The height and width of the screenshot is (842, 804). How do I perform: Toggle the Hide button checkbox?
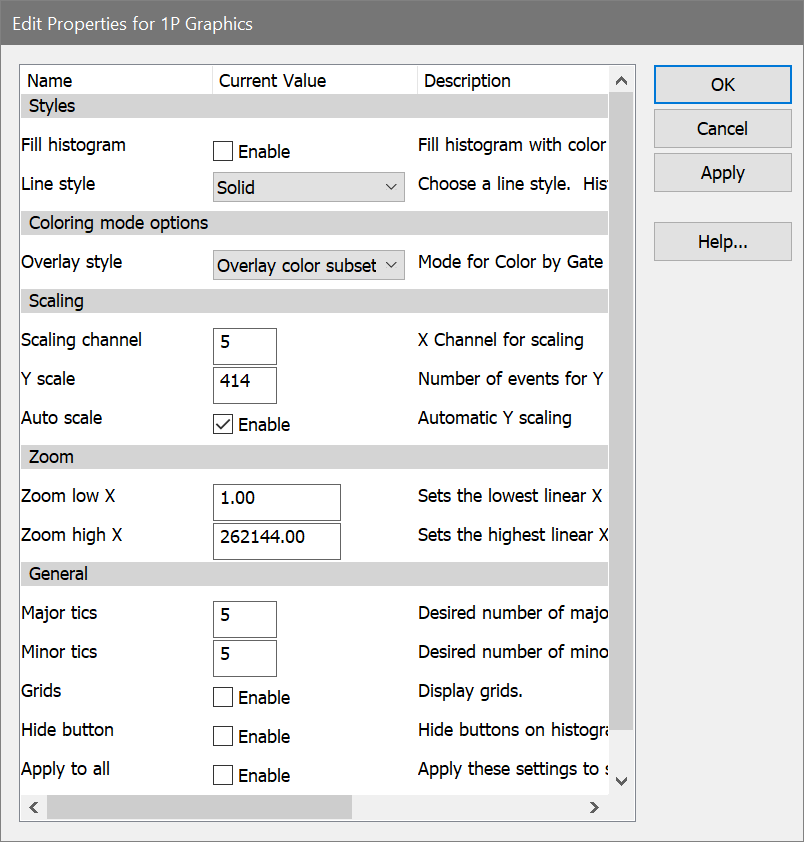coord(223,737)
